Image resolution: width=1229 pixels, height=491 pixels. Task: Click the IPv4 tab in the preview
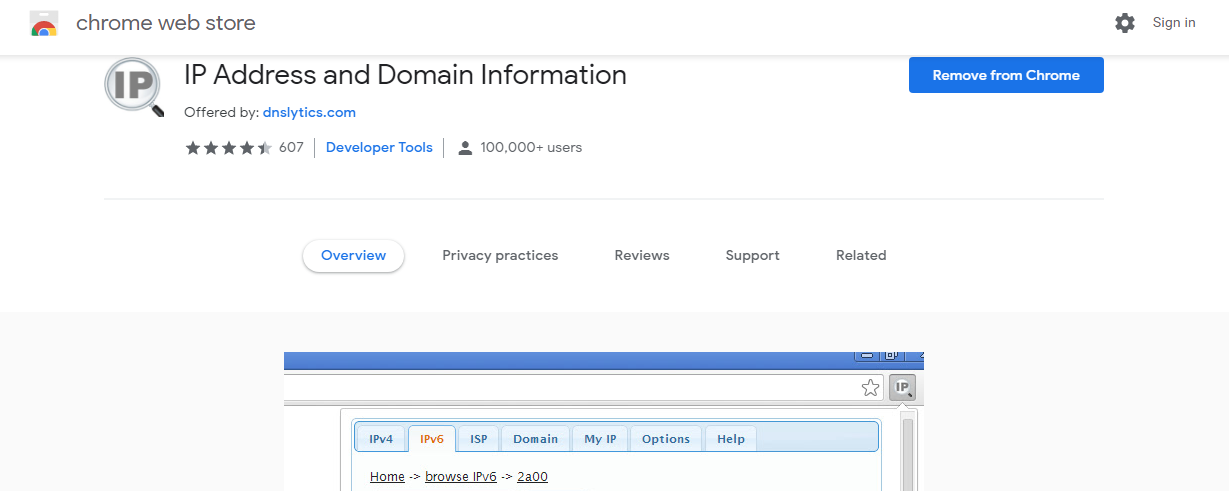(x=381, y=439)
